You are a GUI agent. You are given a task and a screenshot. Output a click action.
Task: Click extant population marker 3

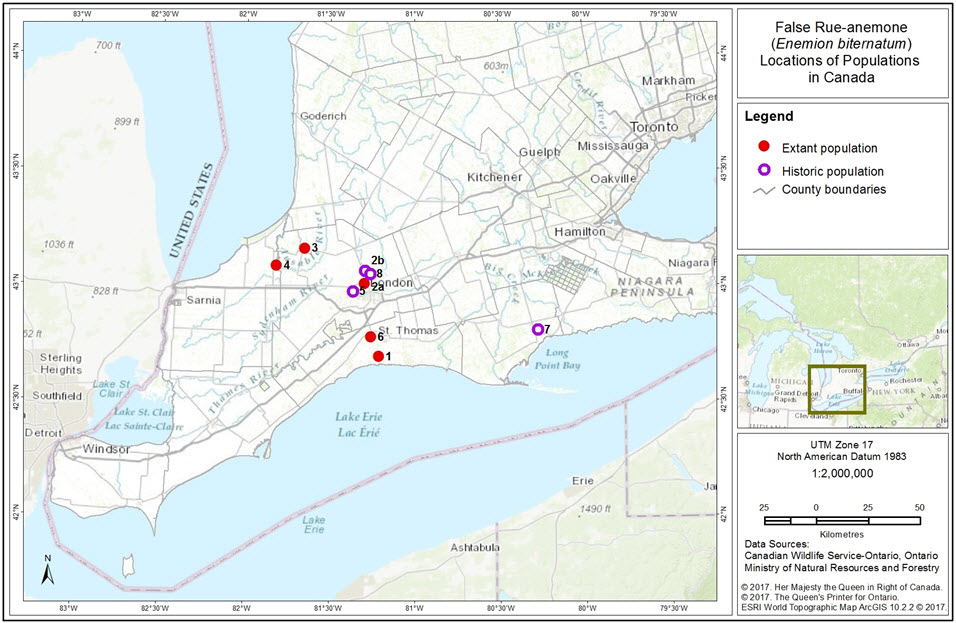click(x=304, y=248)
